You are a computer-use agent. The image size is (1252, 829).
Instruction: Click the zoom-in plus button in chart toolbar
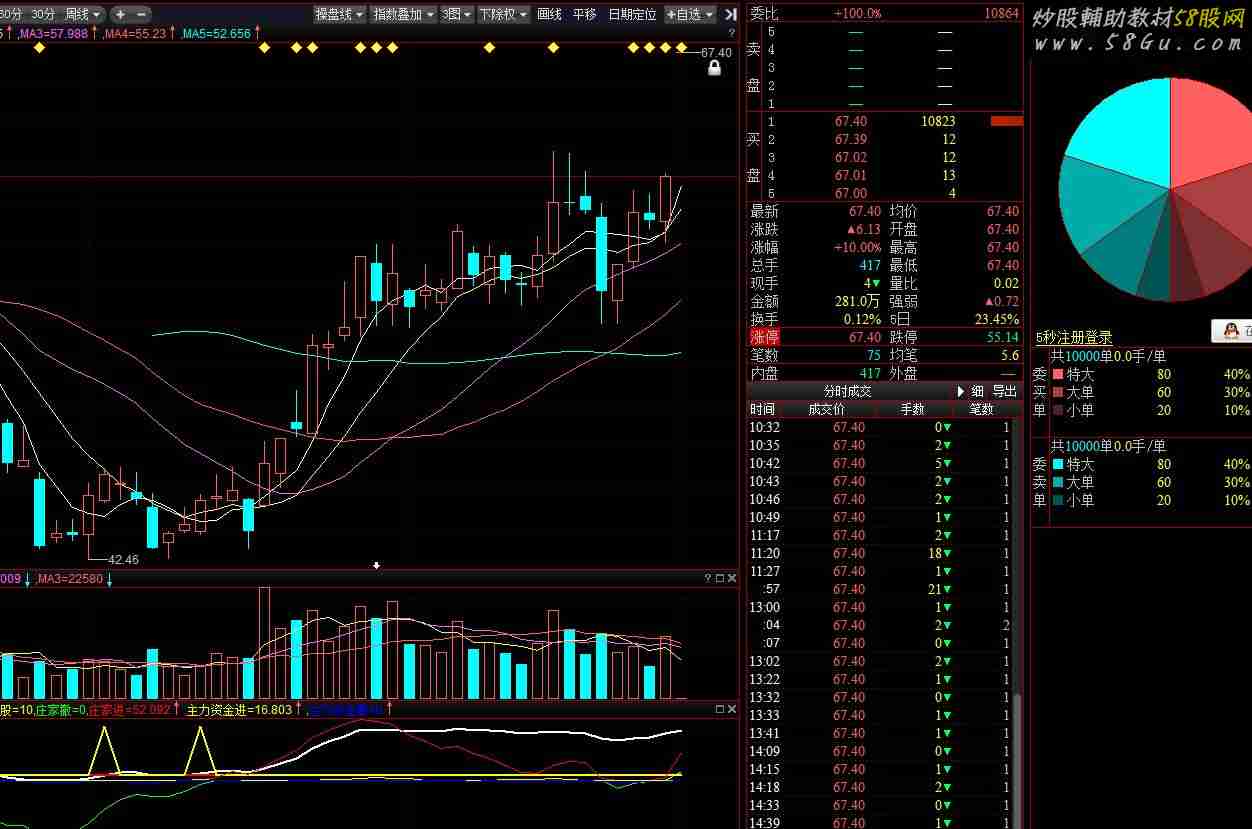pos(120,14)
